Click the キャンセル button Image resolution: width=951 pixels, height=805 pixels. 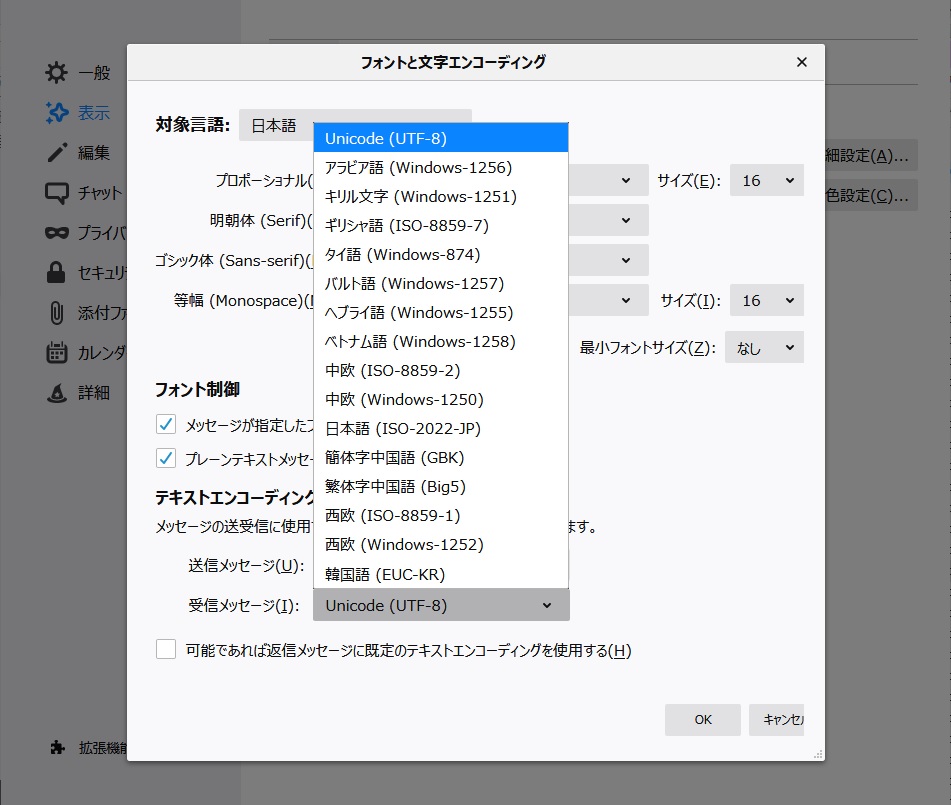[x=777, y=719]
